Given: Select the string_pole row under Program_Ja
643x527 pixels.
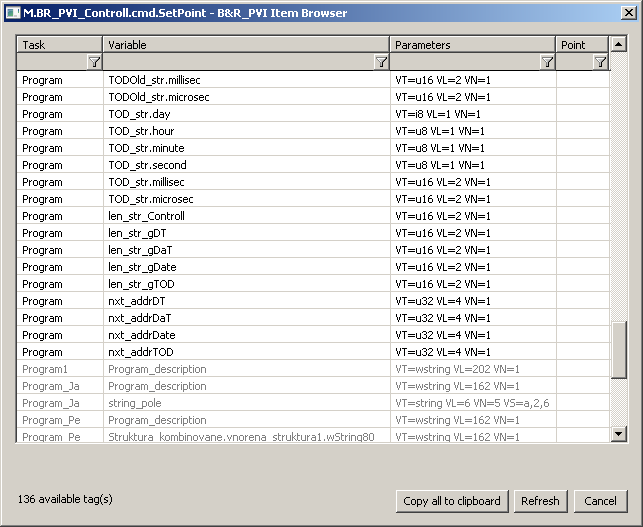Looking at the screenshot, I should click(x=246, y=403).
